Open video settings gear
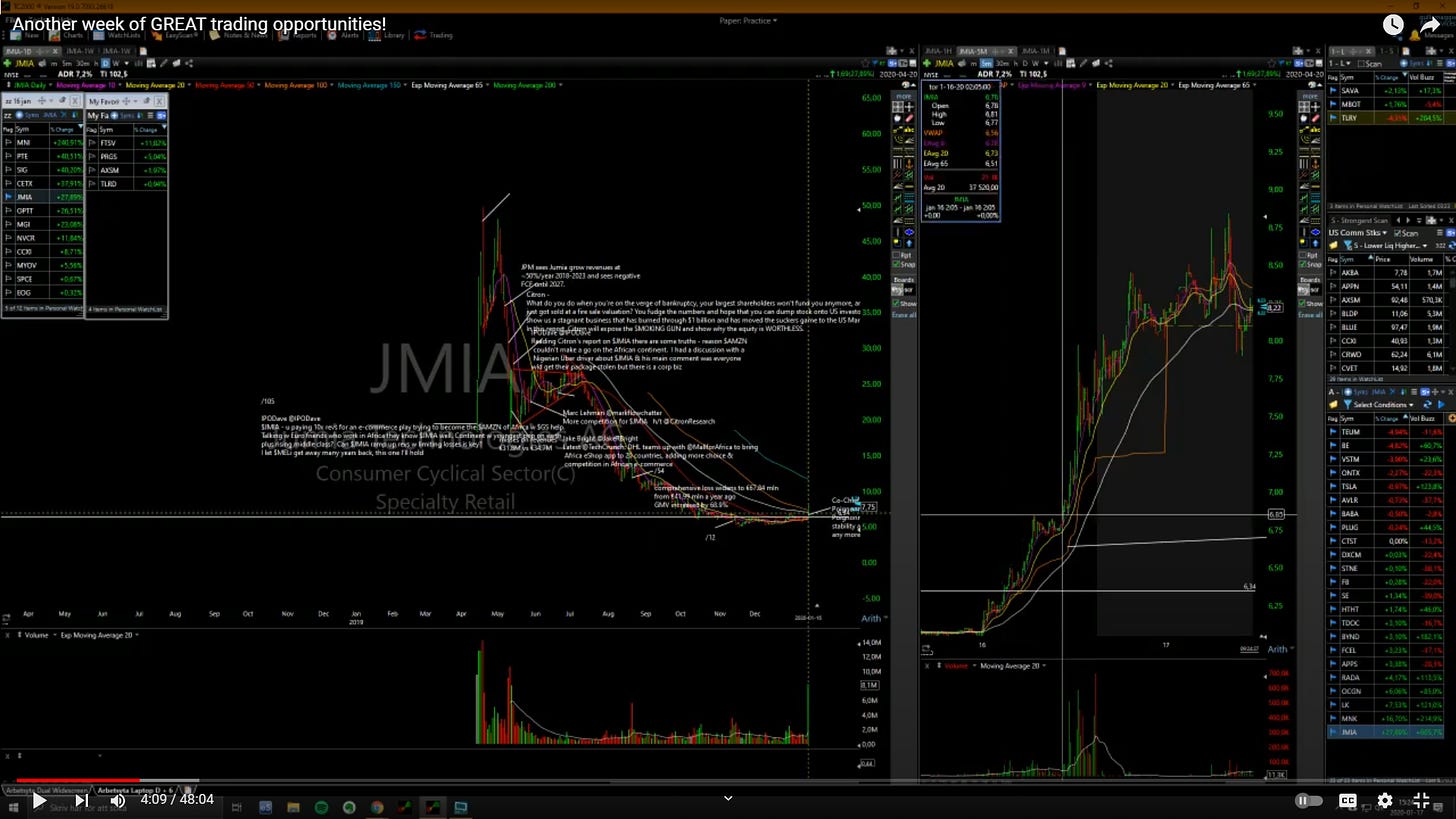 [x=1385, y=800]
